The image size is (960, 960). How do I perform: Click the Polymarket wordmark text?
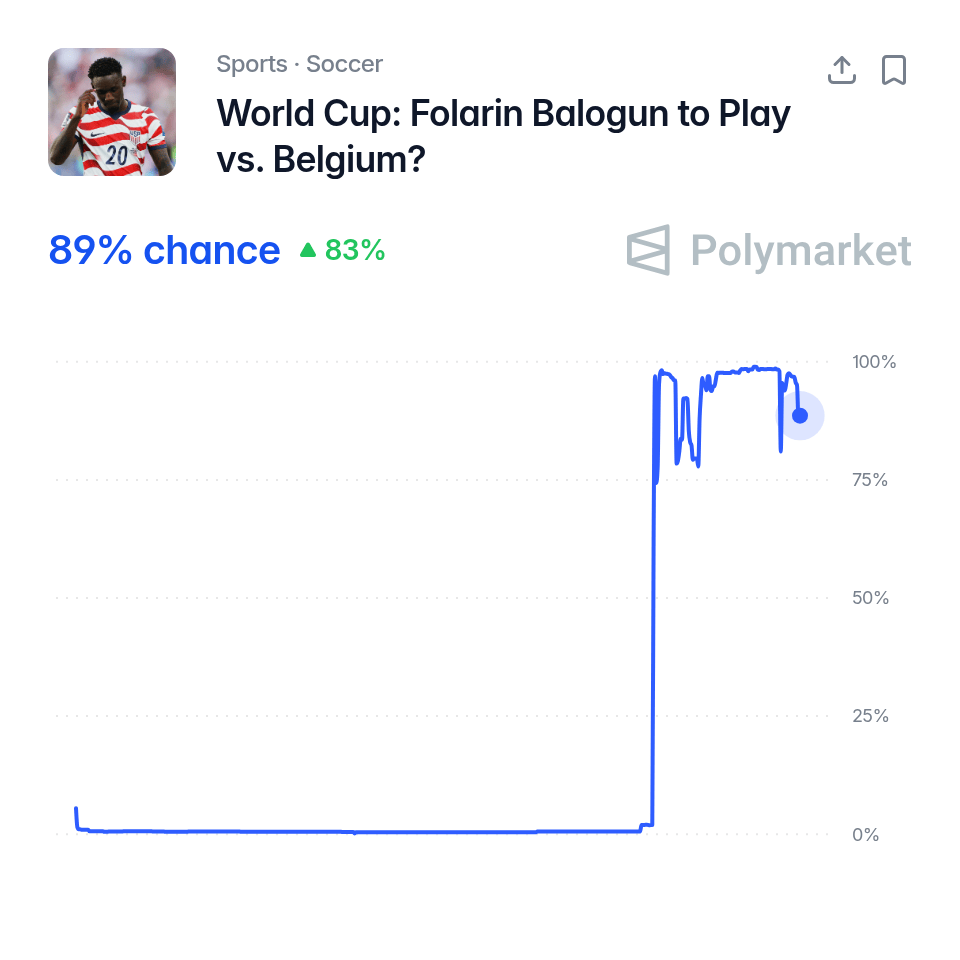click(801, 250)
